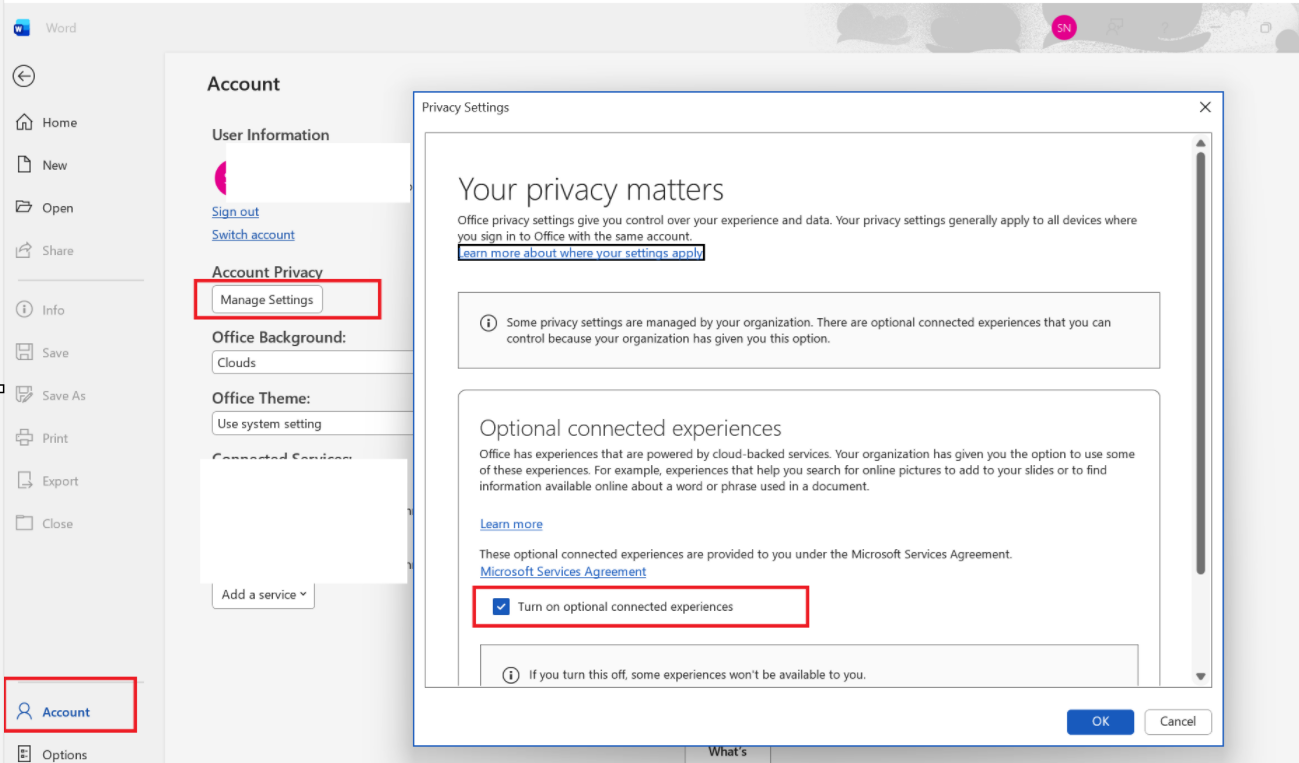
Task: Click the Word logo in the title bar
Action: (22, 28)
